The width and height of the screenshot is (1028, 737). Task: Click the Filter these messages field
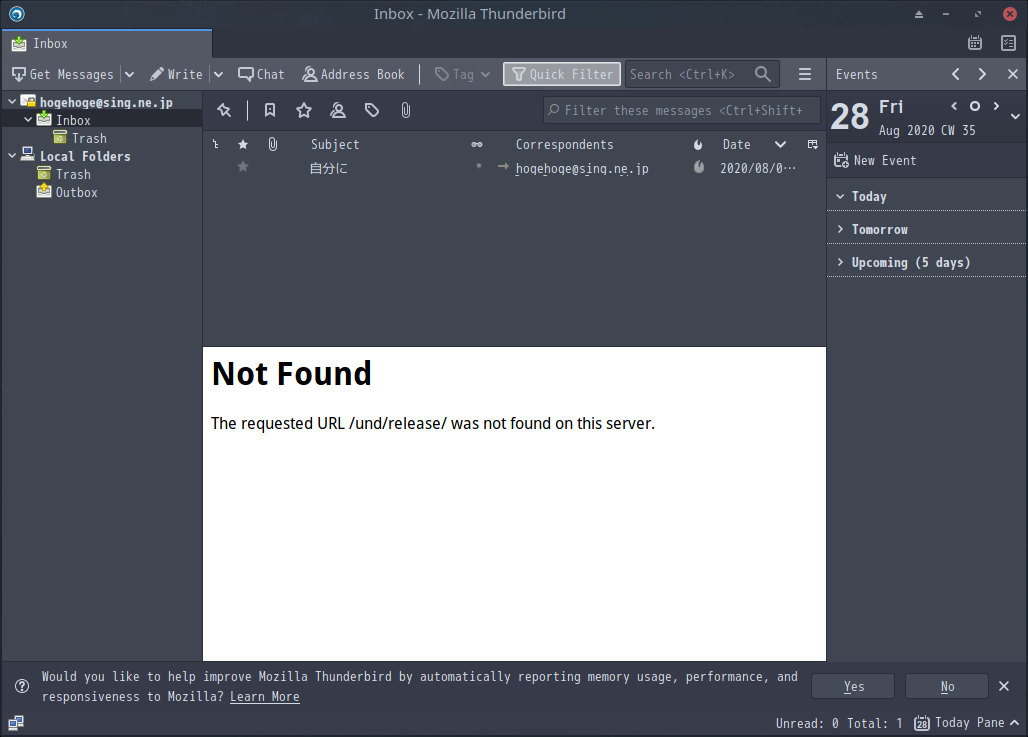coord(682,110)
